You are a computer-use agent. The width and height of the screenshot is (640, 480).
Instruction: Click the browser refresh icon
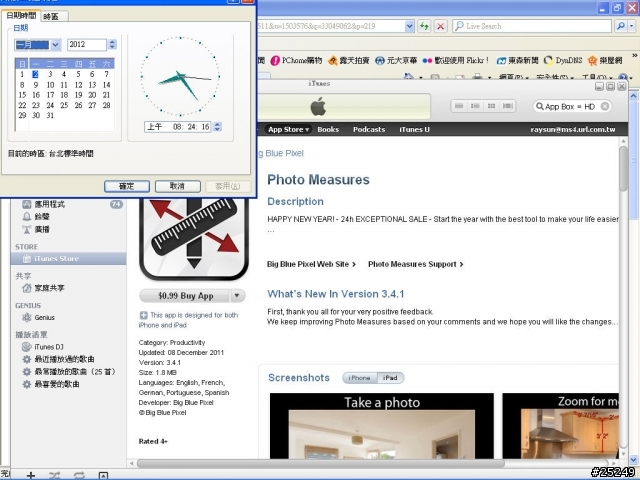point(424,26)
